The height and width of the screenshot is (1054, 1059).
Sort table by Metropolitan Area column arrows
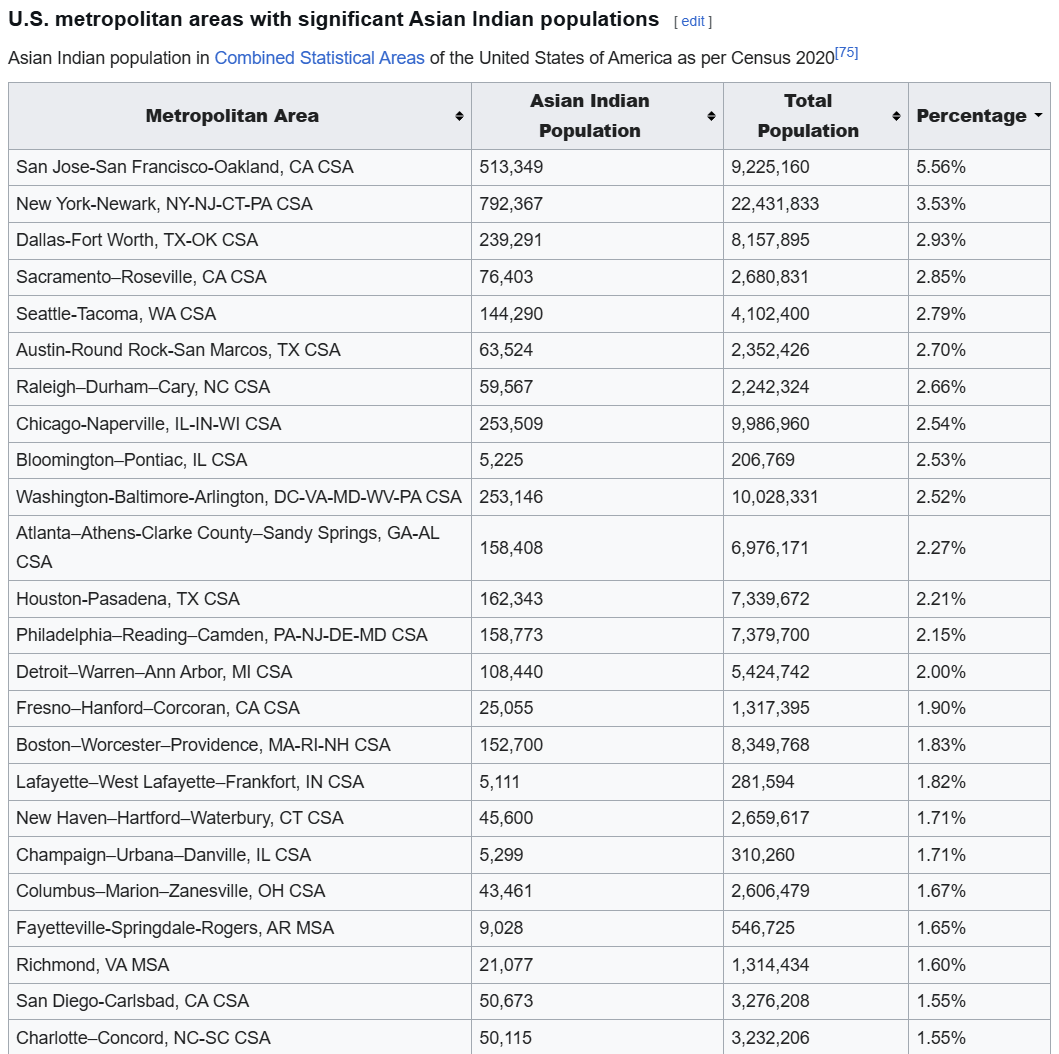459,116
